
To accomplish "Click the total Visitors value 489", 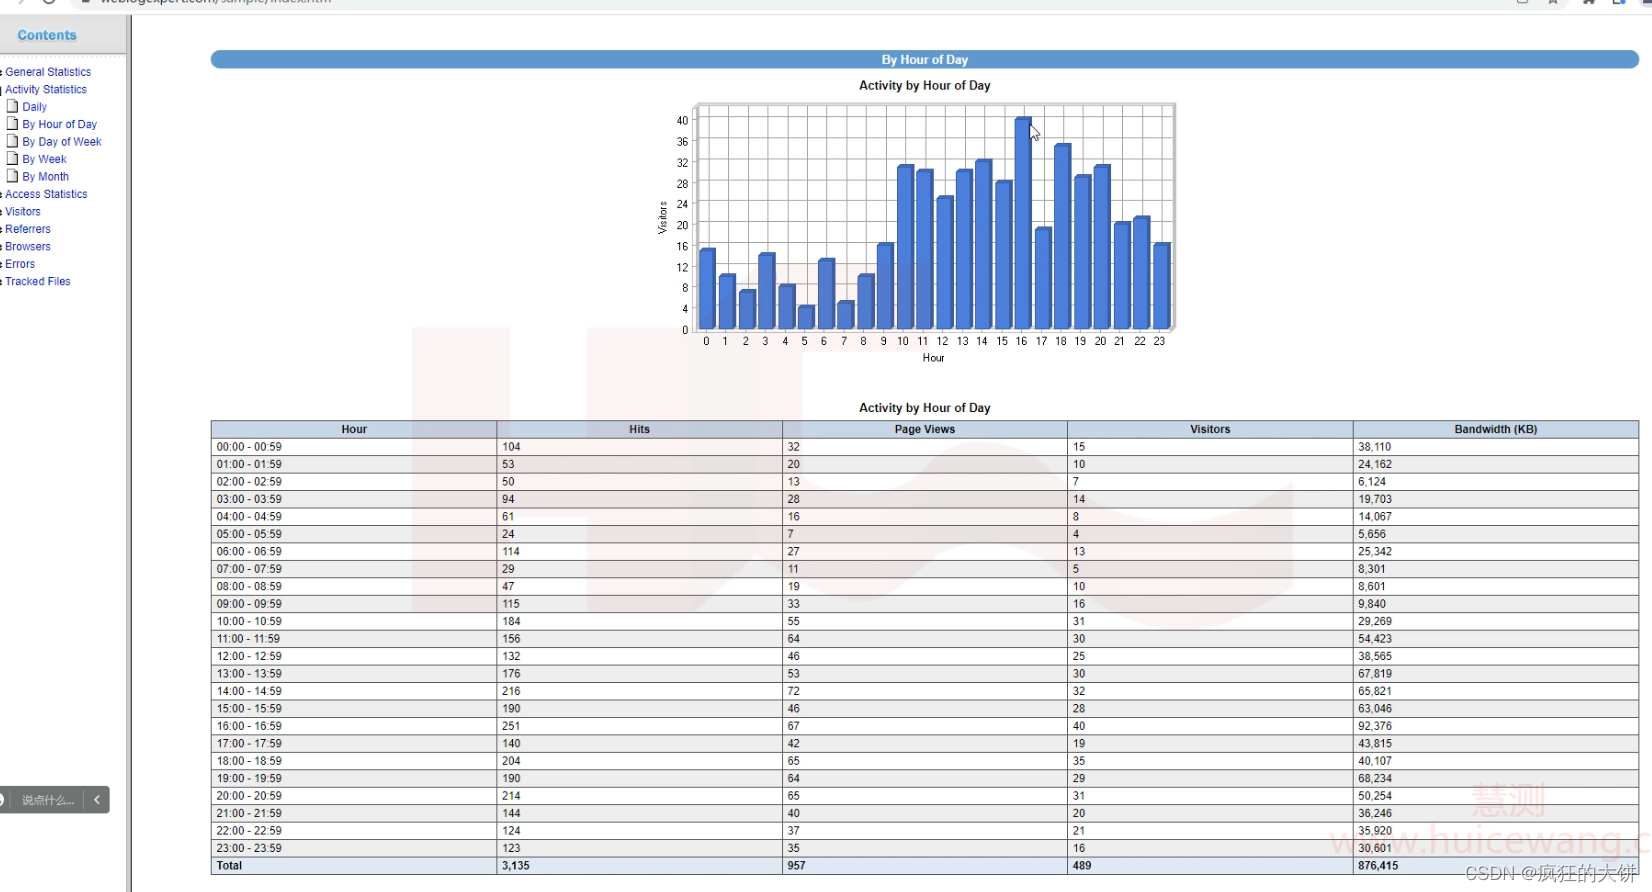I will [1082, 866].
